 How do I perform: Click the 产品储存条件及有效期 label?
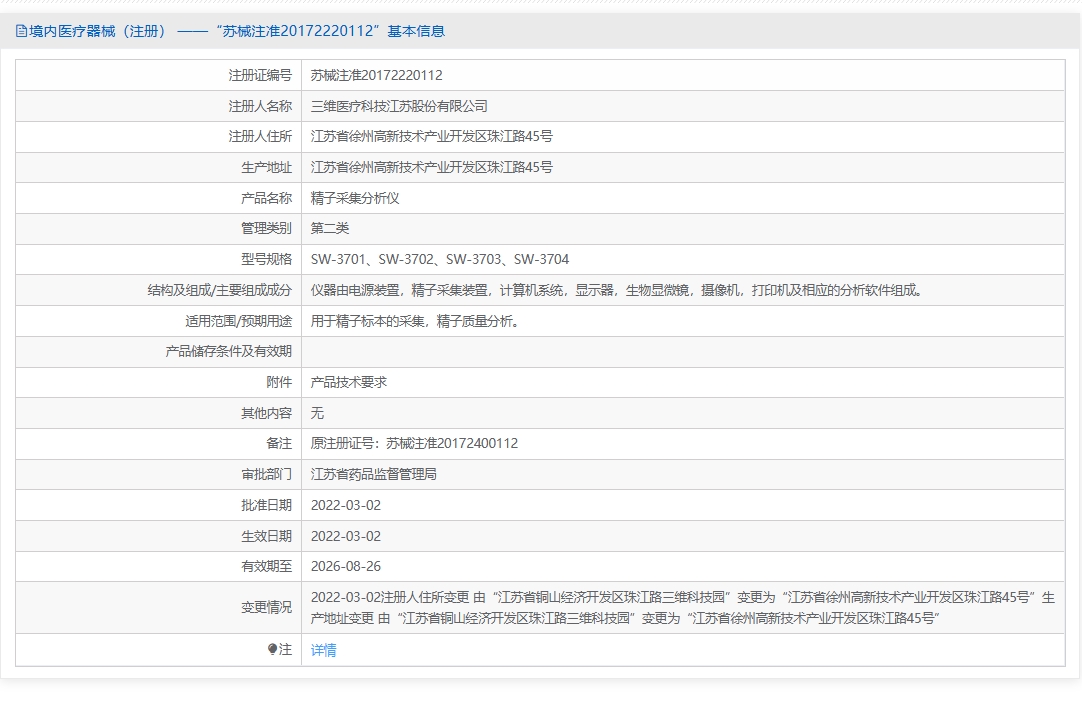(228, 351)
